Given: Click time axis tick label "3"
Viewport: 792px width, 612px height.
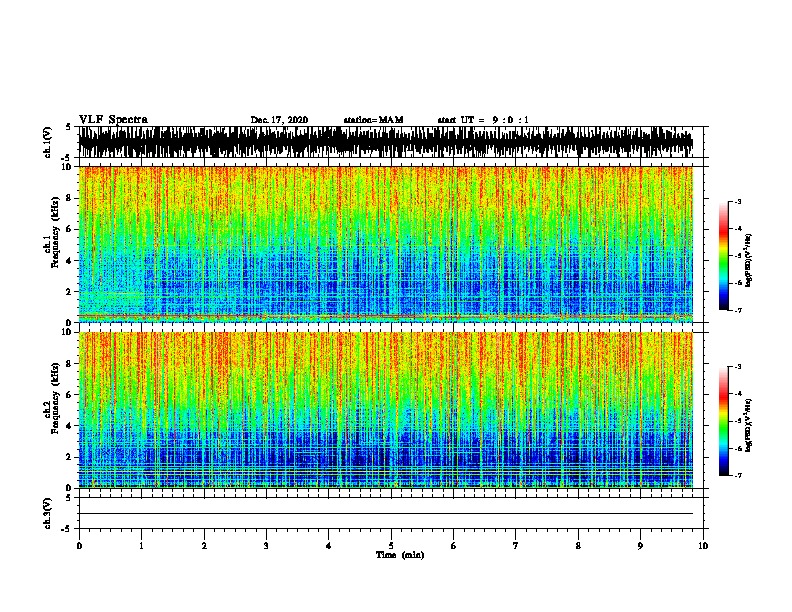Looking at the screenshot, I should pyautogui.click(x=266, y=546).
